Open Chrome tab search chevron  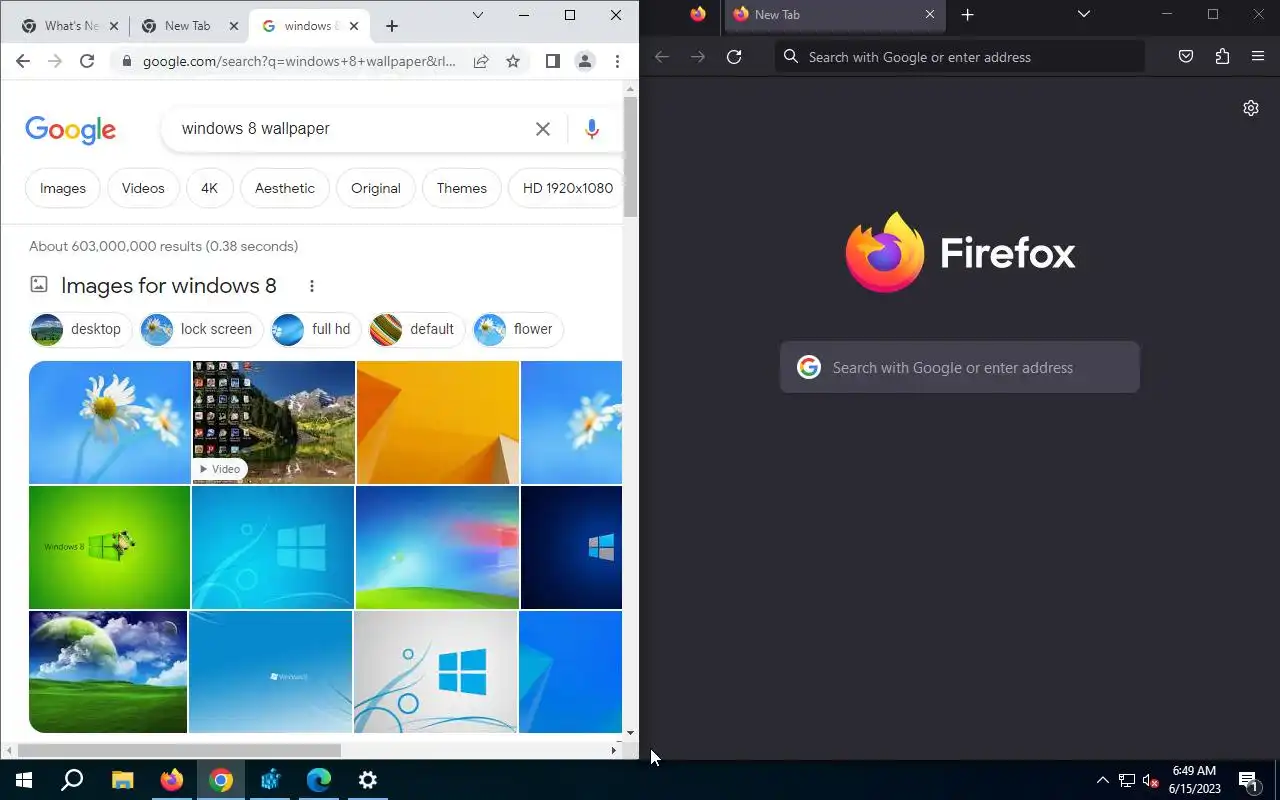click(x=478, y=15)
